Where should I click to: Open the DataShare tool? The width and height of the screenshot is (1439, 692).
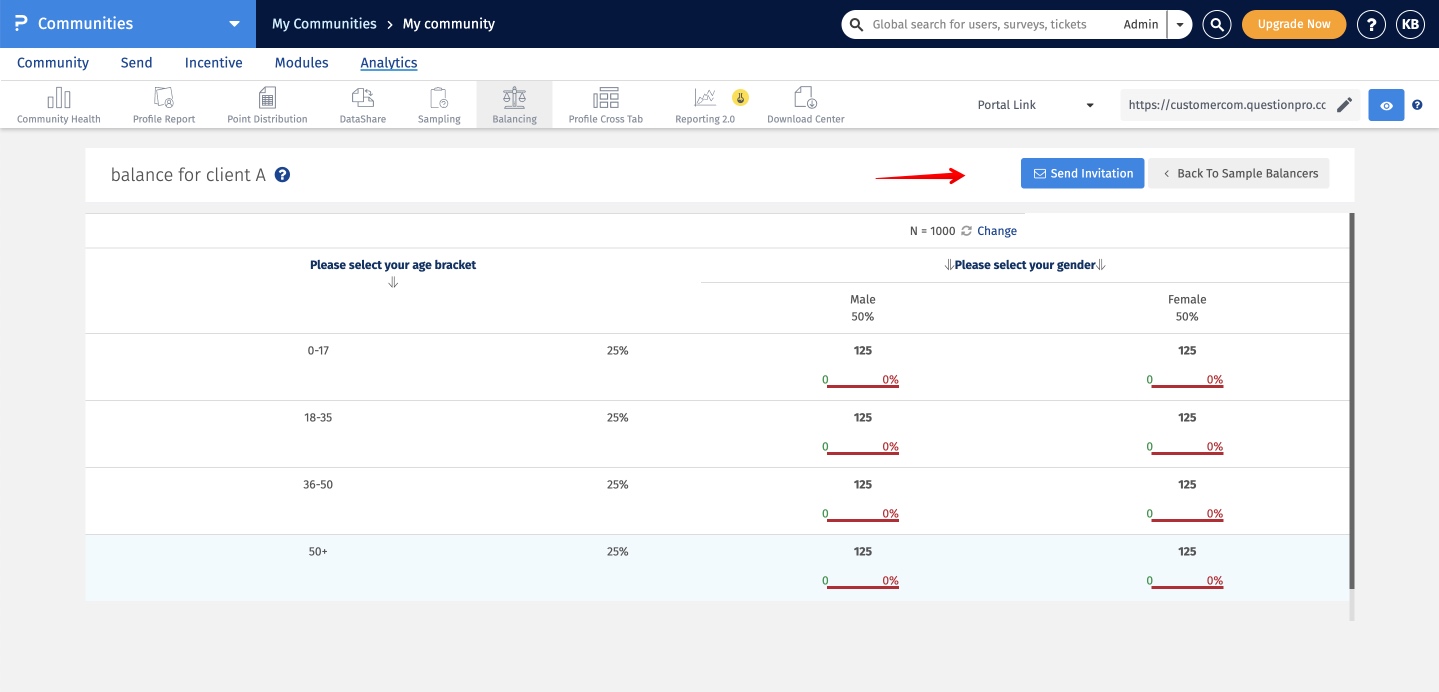tap(363, 98)
